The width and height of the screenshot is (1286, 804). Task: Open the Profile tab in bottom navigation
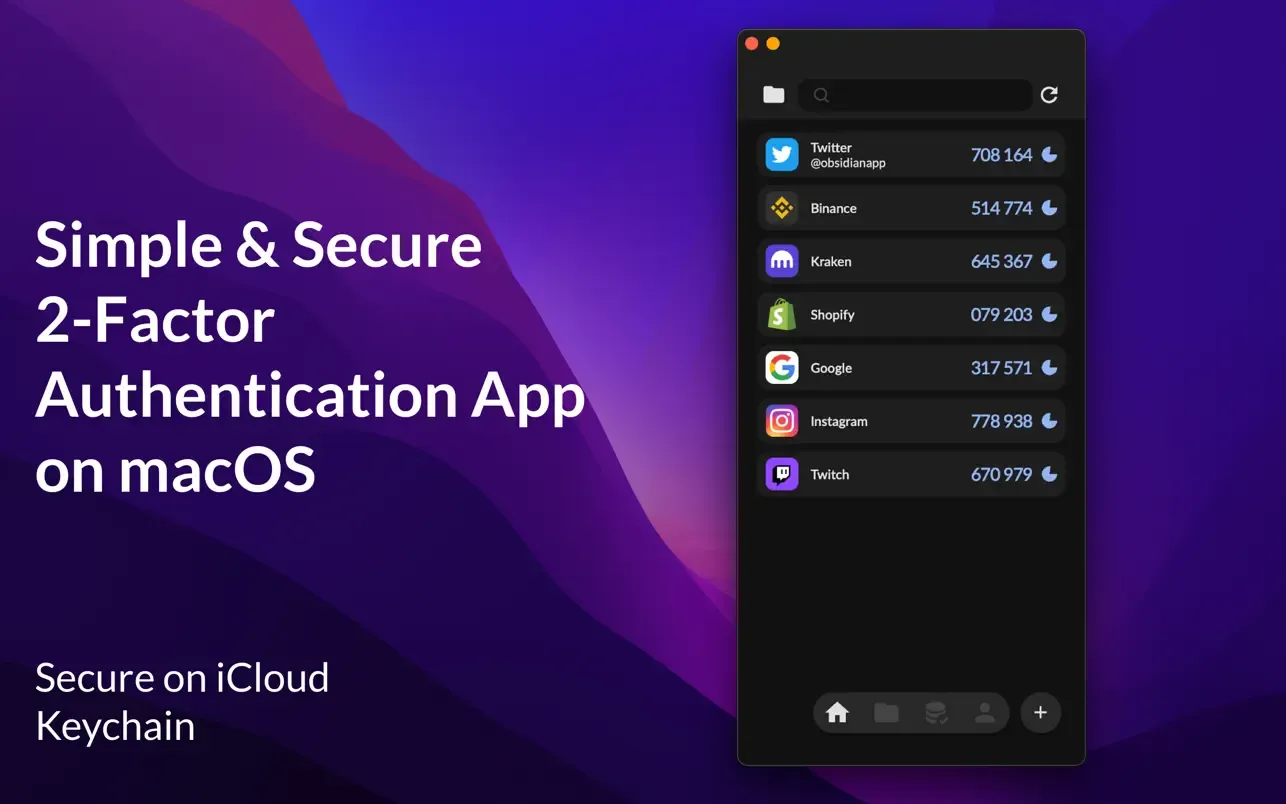pos(985,713)
